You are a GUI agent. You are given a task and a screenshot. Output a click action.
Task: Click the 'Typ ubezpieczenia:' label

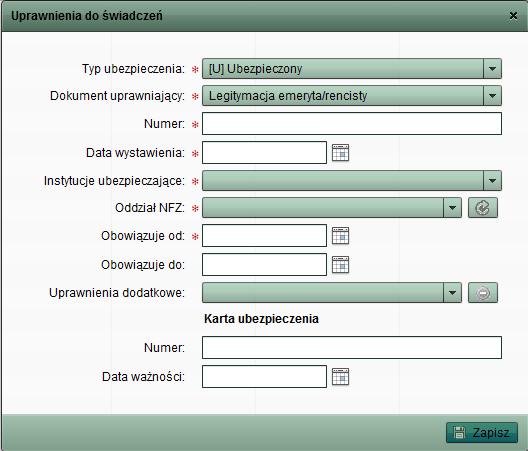133,69
